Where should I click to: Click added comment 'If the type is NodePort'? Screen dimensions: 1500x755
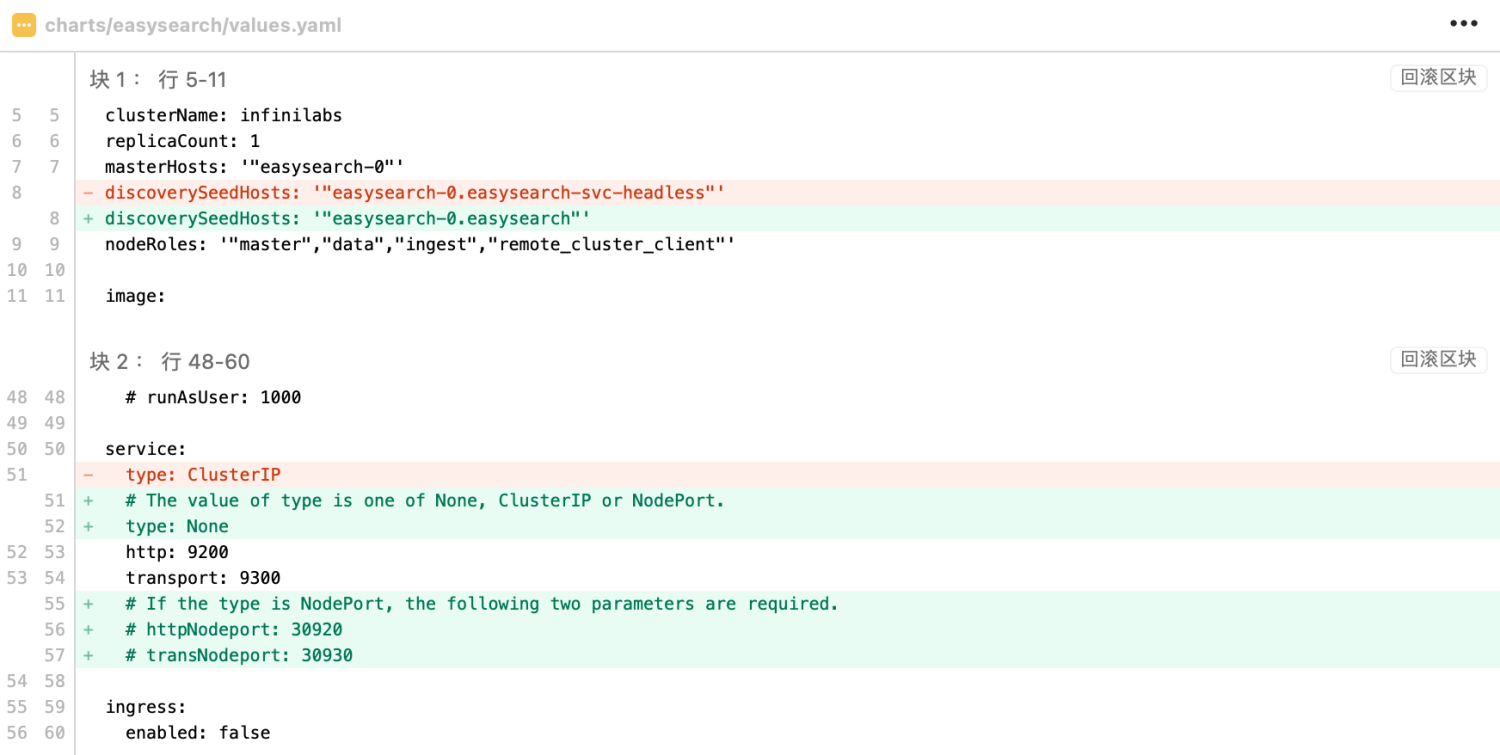tap(787, 605)
